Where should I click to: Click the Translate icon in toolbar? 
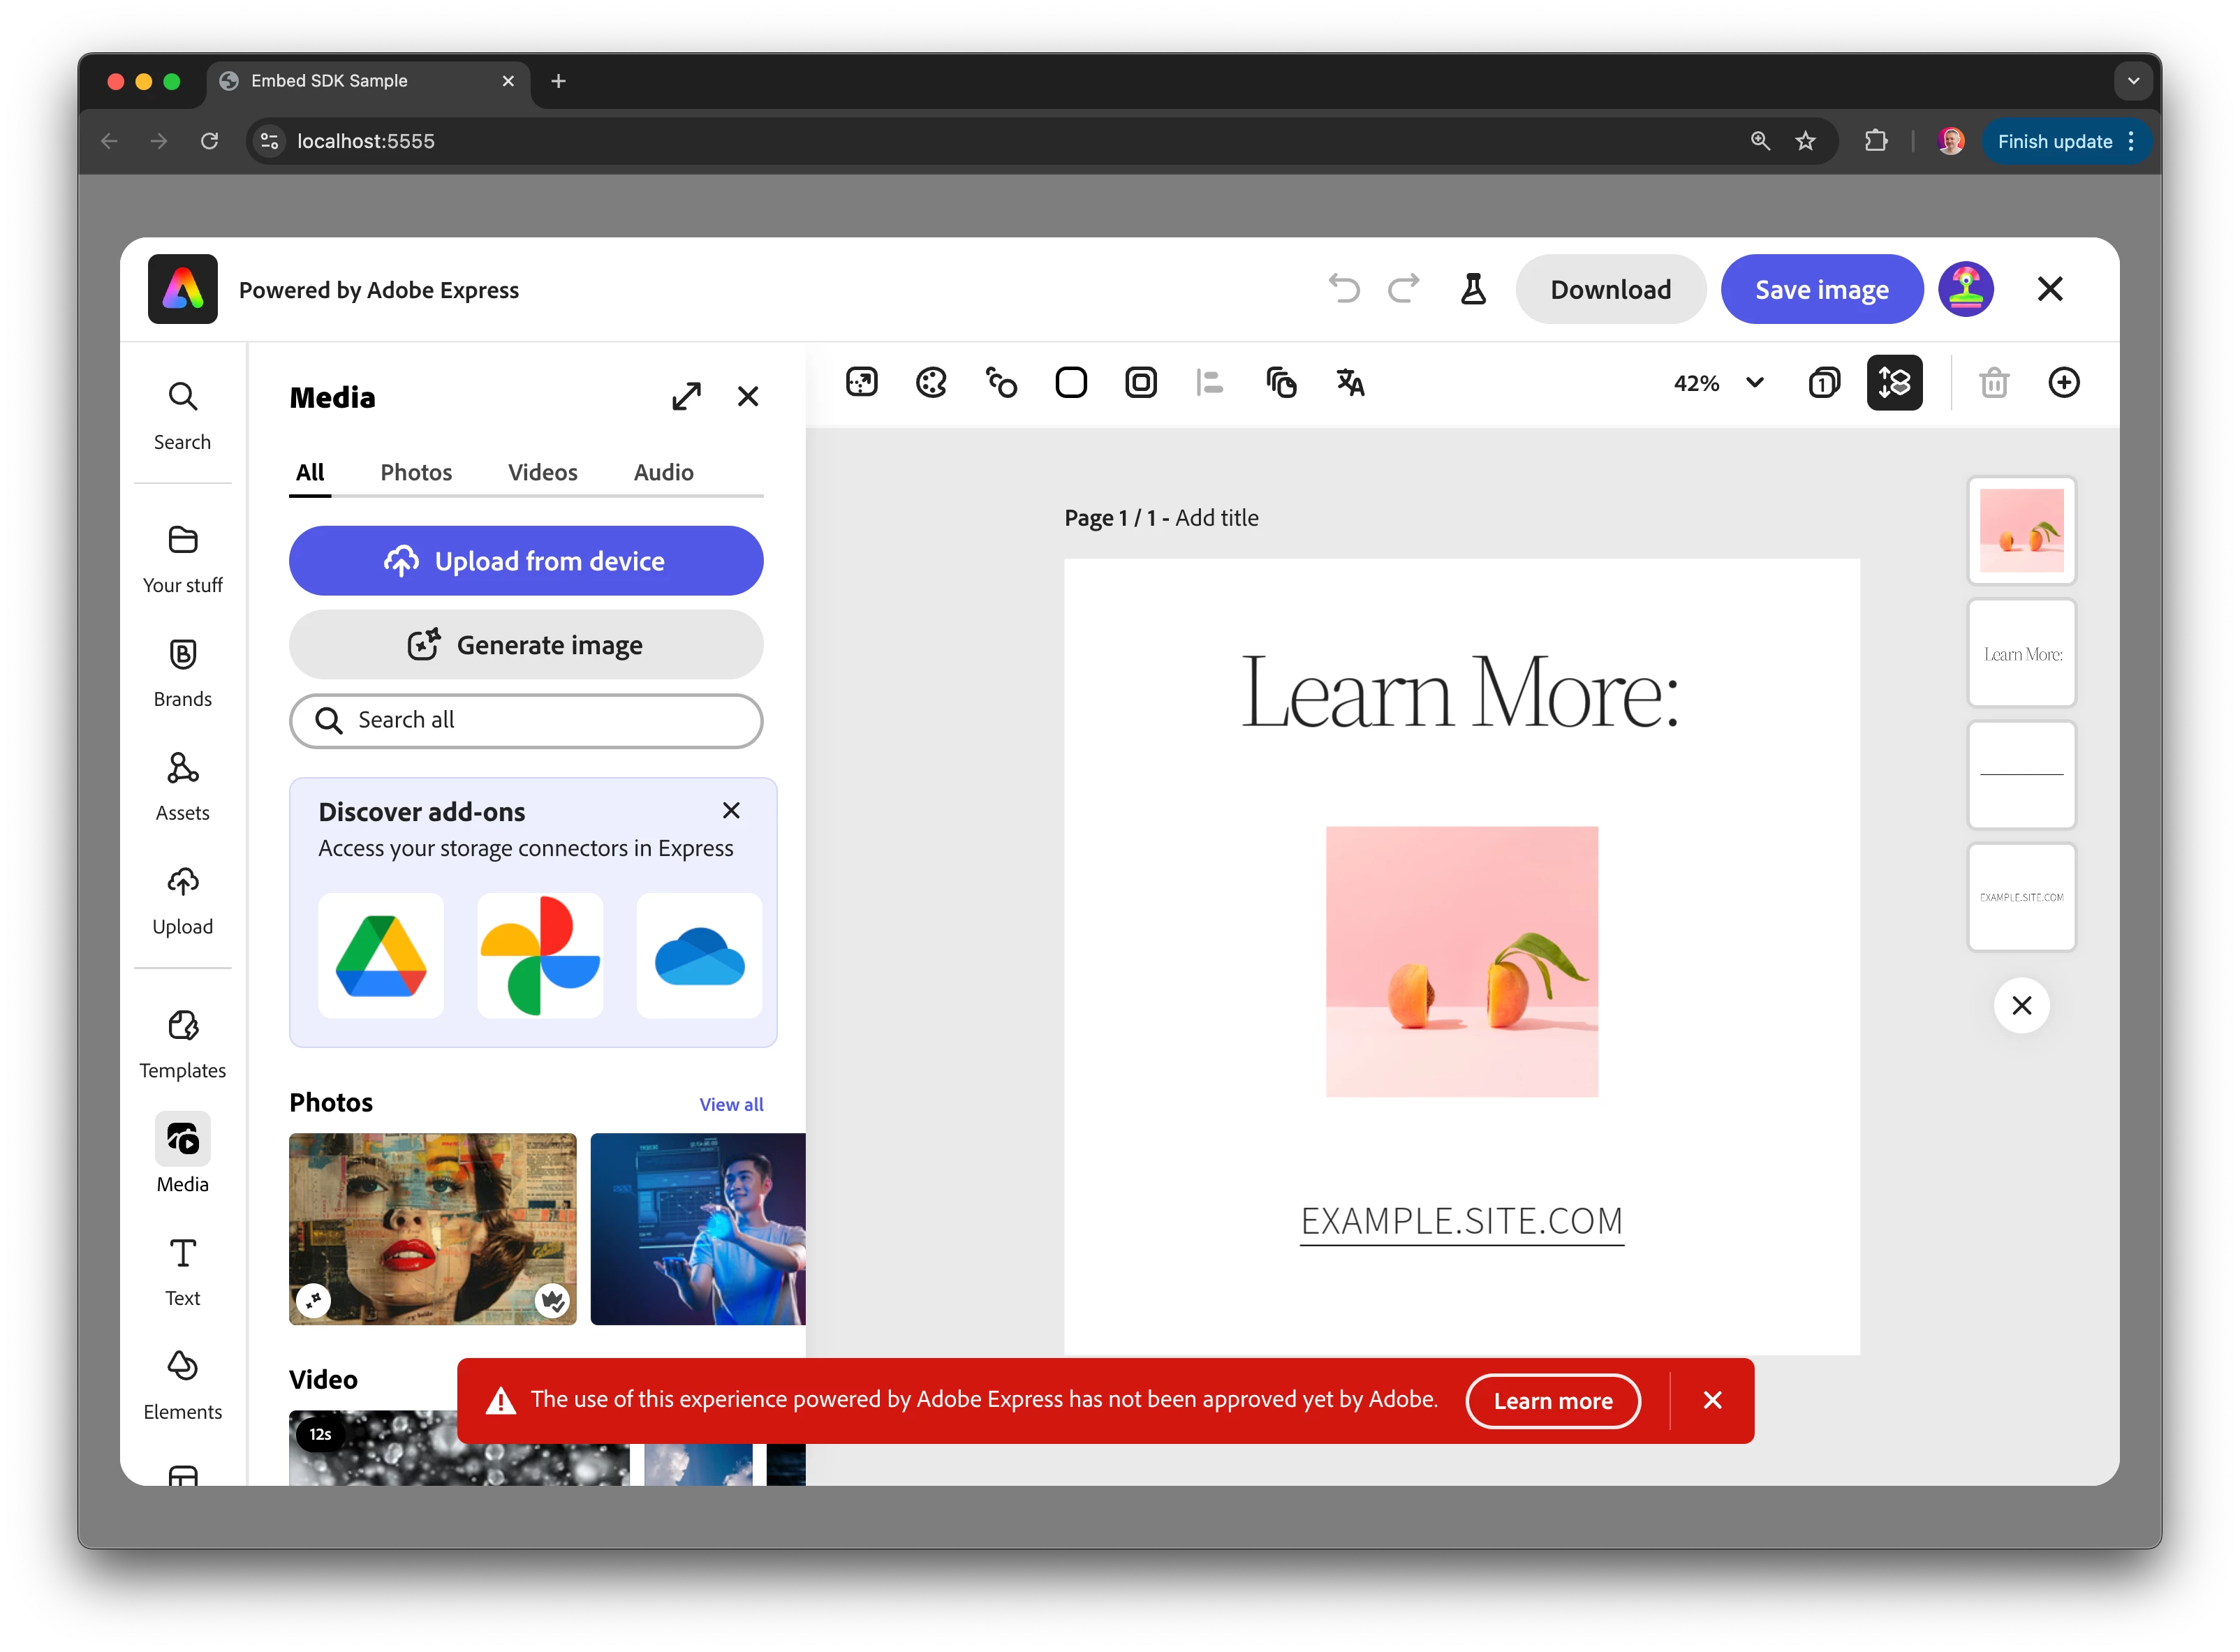coord(1350,383)
